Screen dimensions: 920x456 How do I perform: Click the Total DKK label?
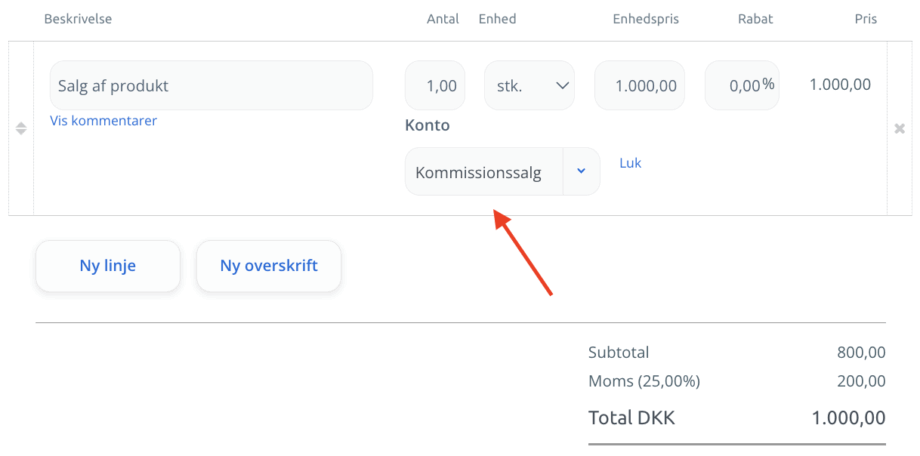click(x=632, y=418)
